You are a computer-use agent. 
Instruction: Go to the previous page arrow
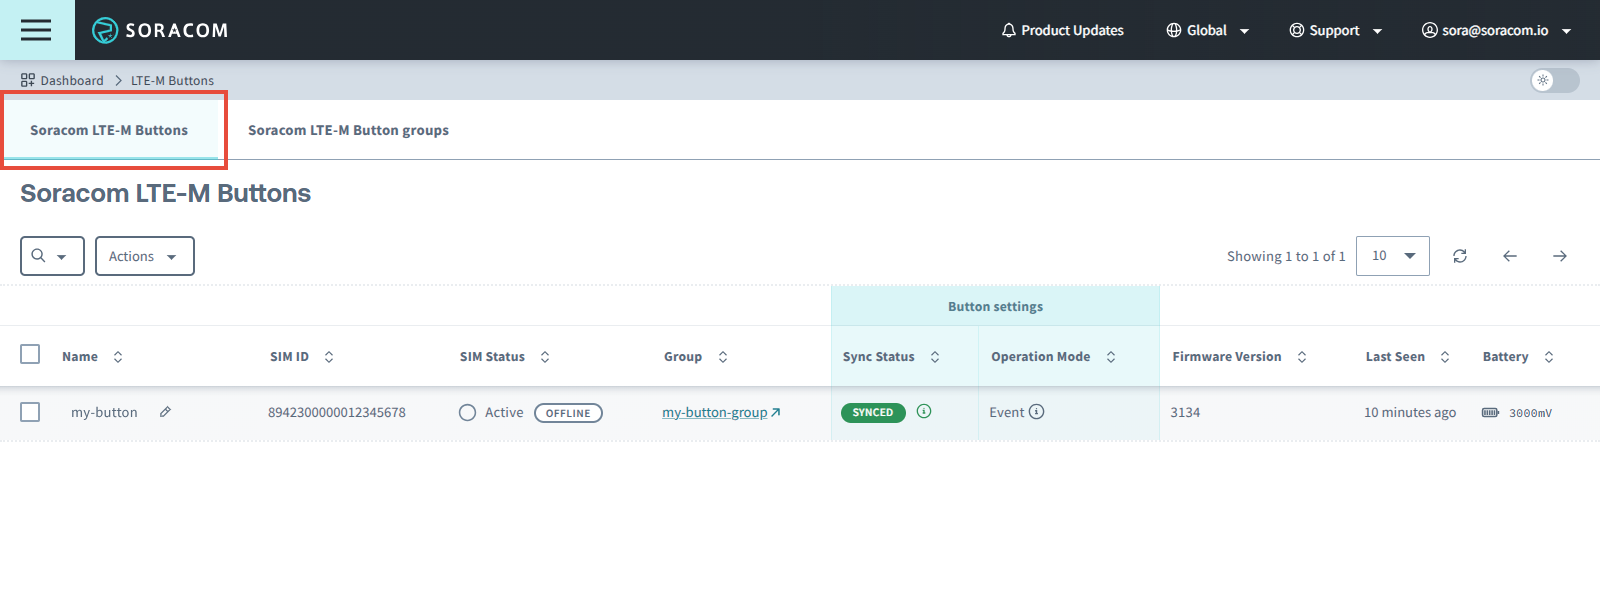pos(1510,256)
